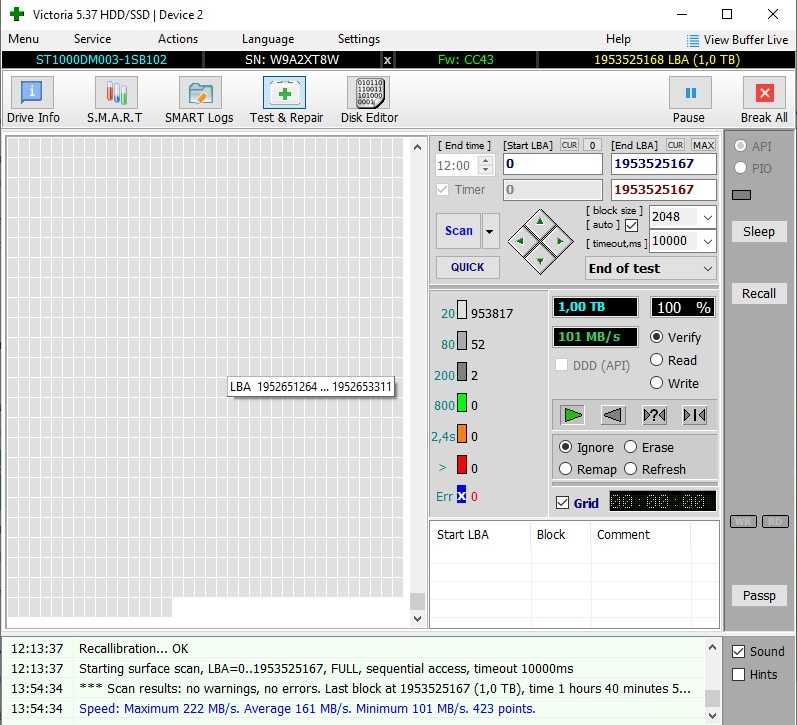Click CUR button beside Start LBA
Image resolution: width=797 pixels, height=725 pixels.
pos(569,145)
